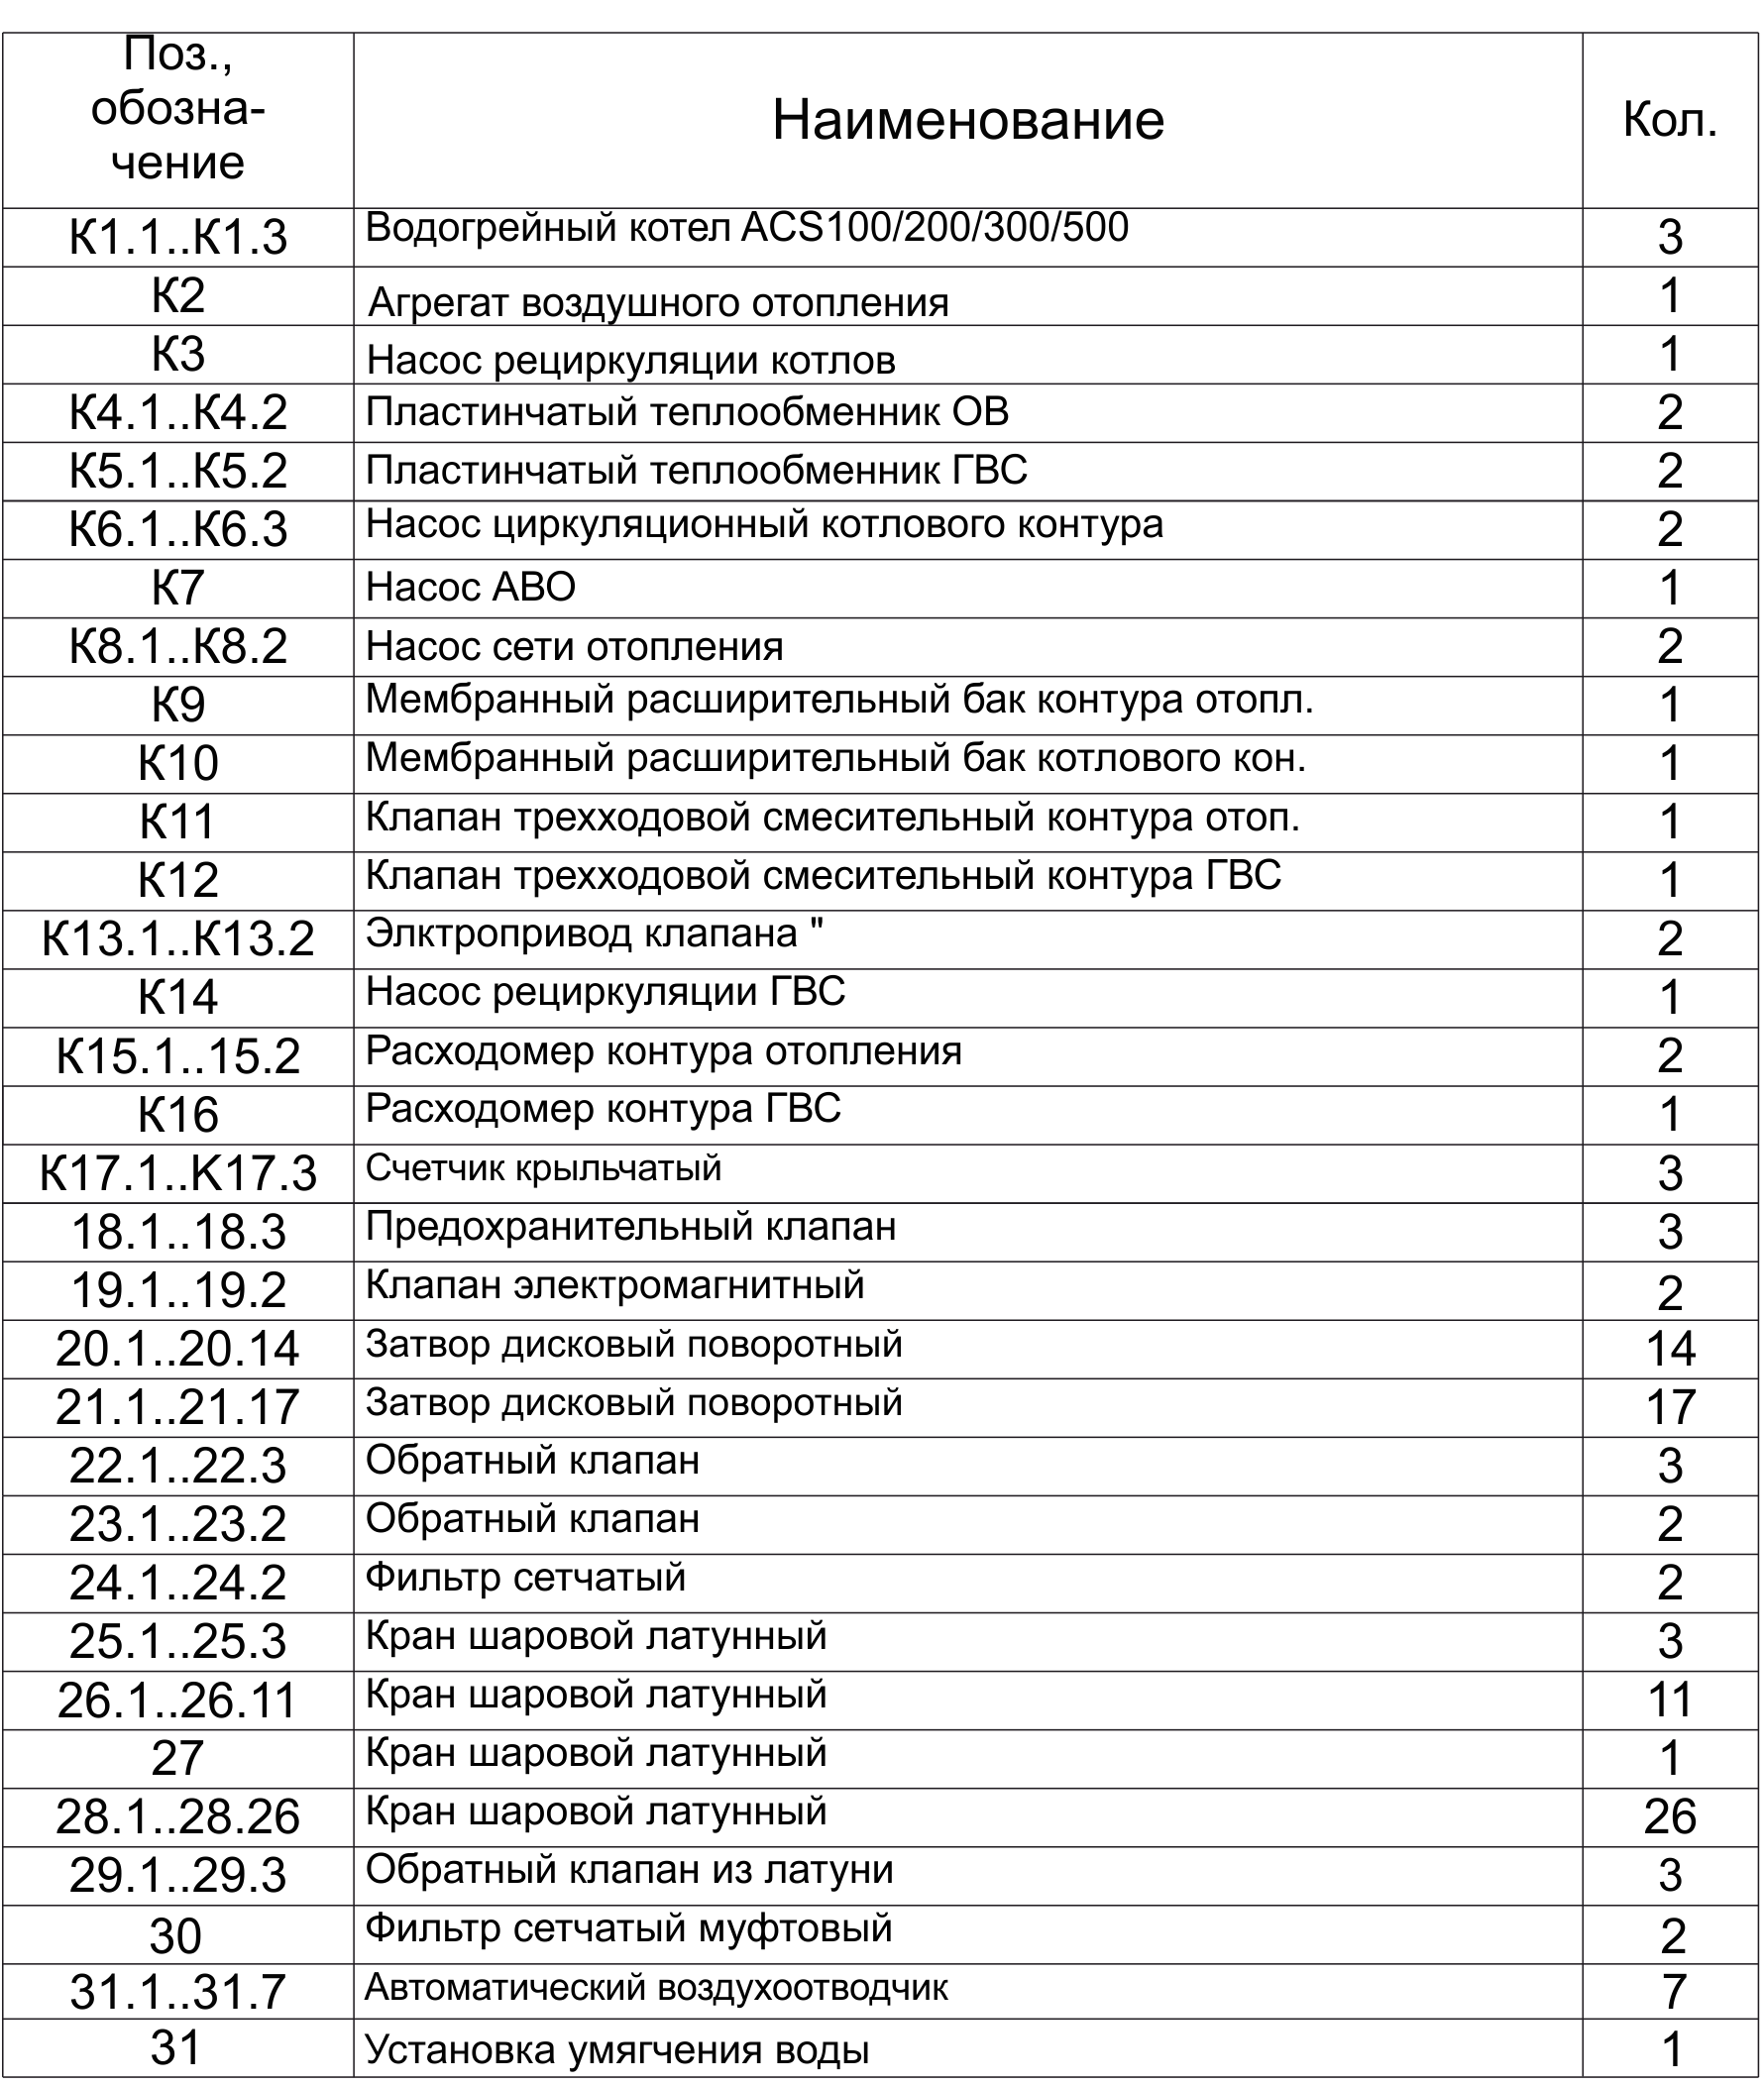The width and height of the screenshot is (1764, 2086).
Task: Select position cell 'К7'
Action: click(178, 588)
